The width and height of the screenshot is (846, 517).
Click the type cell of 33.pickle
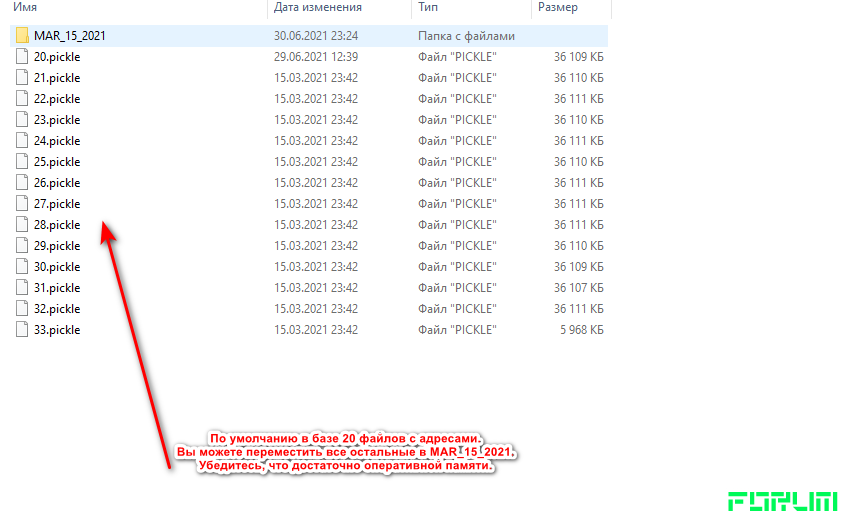click(457, 330)
